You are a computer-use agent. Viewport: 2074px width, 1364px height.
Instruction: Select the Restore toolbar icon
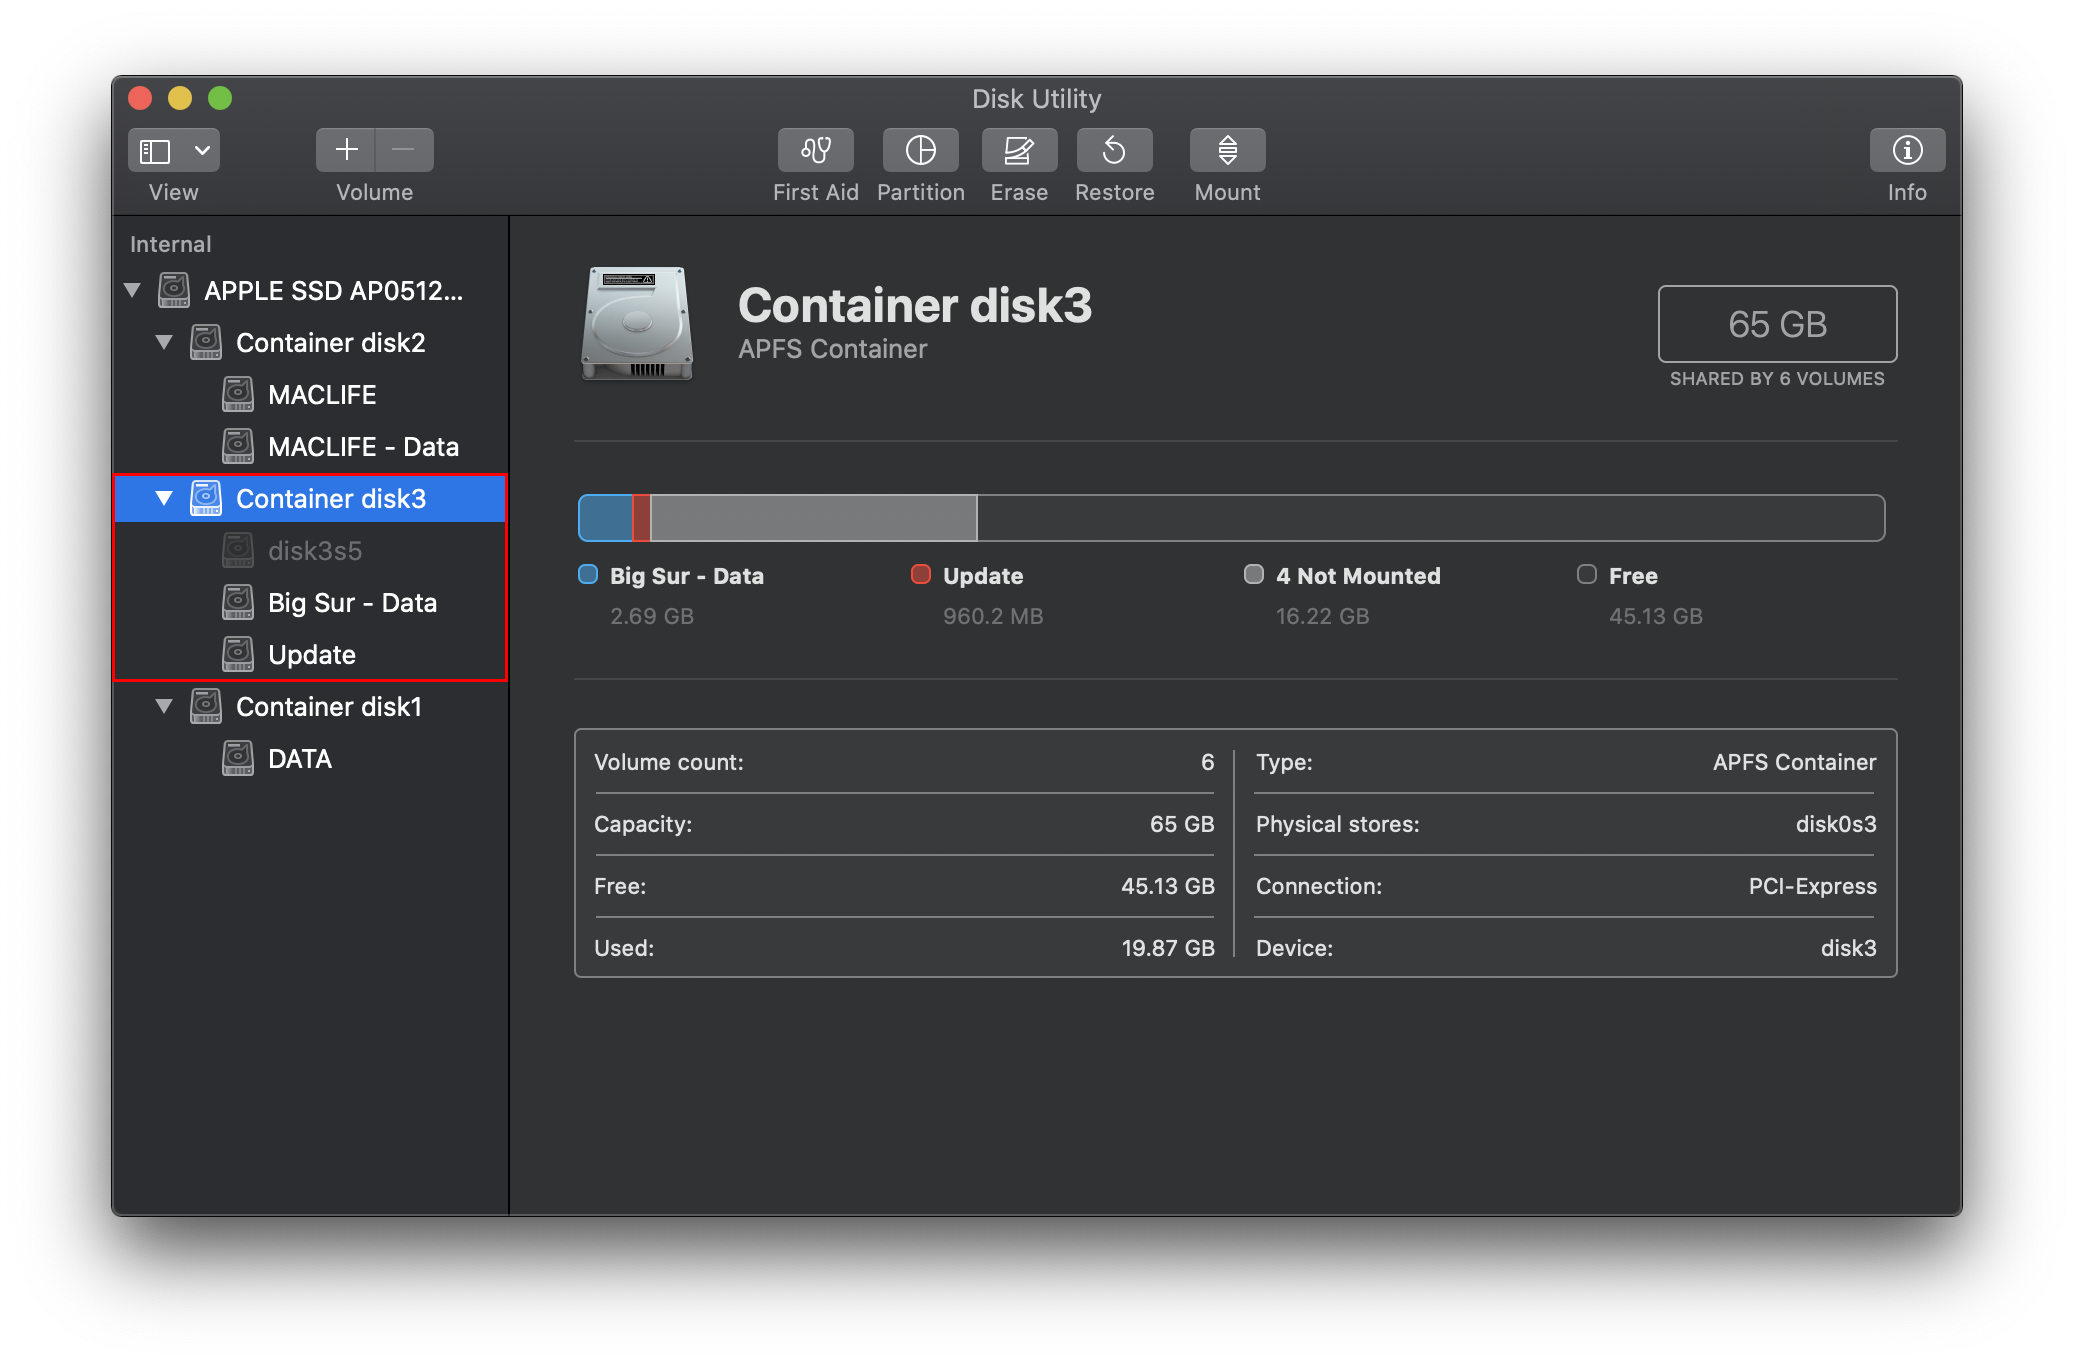[1114, 150]
